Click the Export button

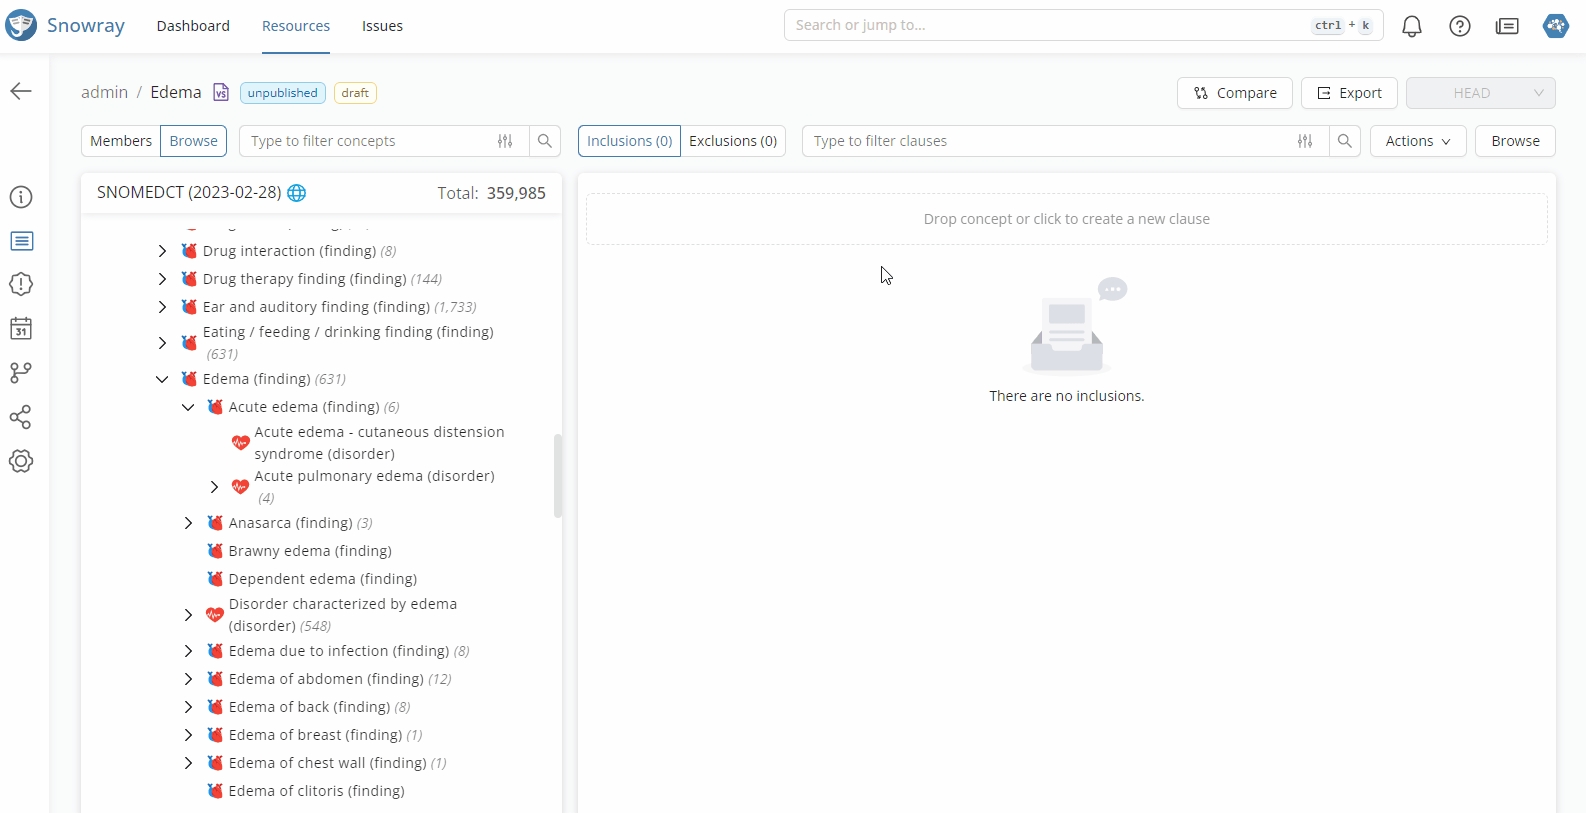point(1348,93)
